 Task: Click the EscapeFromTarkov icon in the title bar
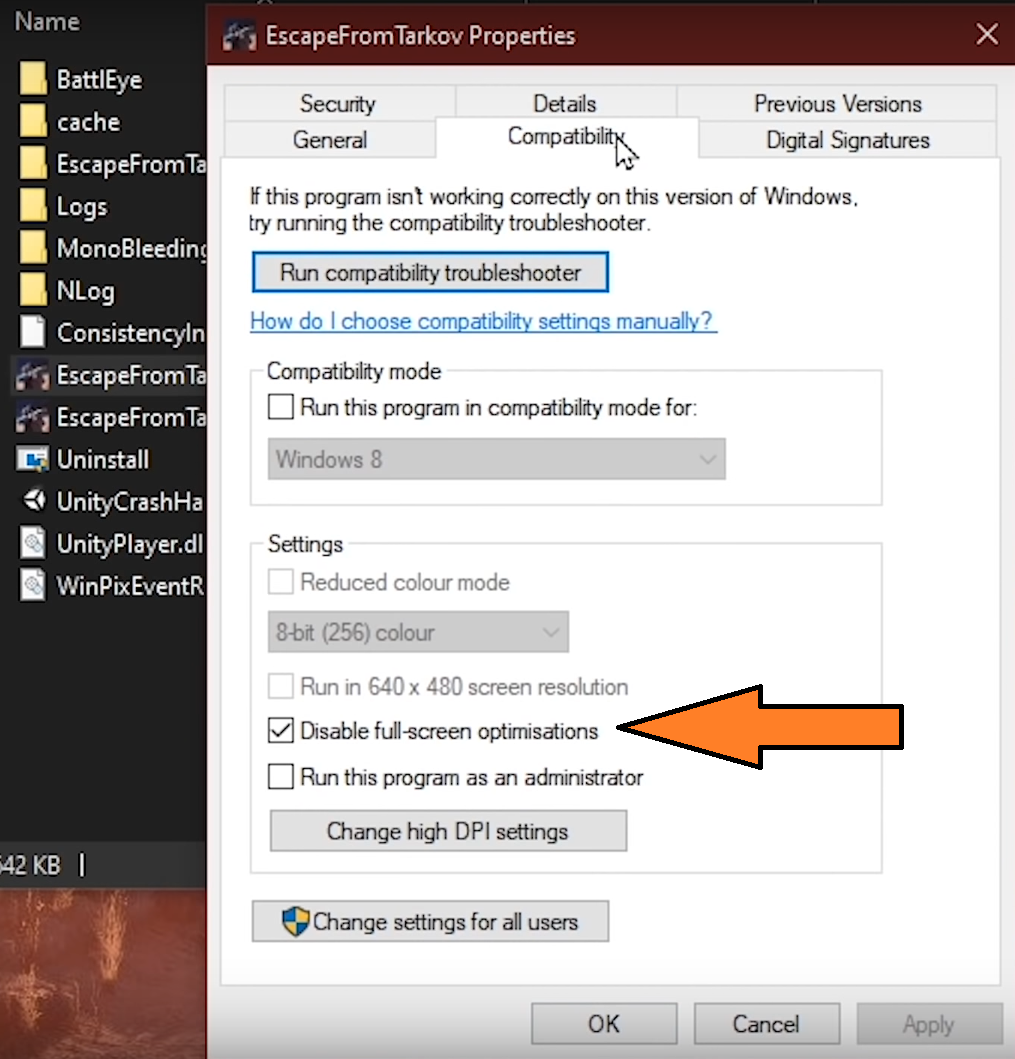click(240, 35)
